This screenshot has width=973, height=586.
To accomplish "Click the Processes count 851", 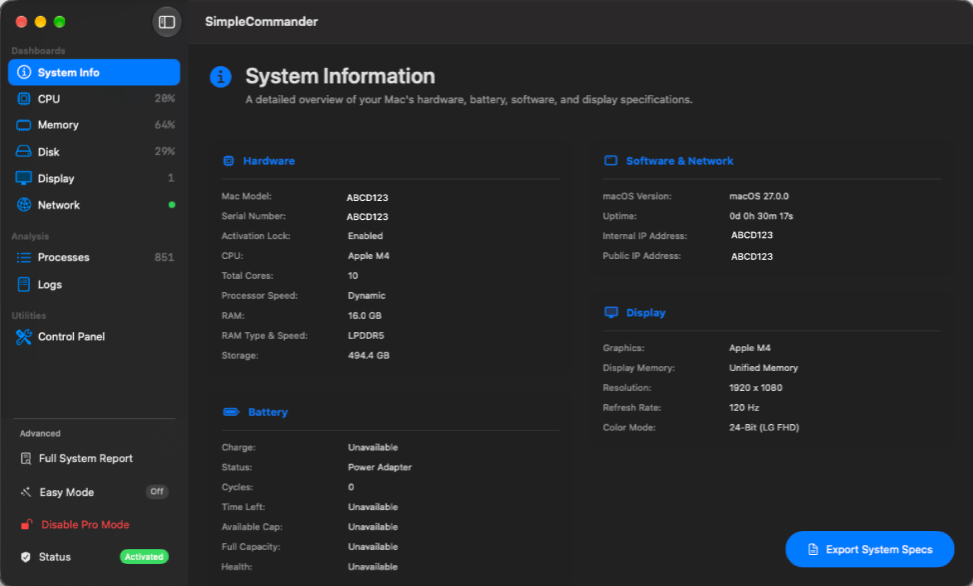I will pyautogui.click(x=164, y=257).
